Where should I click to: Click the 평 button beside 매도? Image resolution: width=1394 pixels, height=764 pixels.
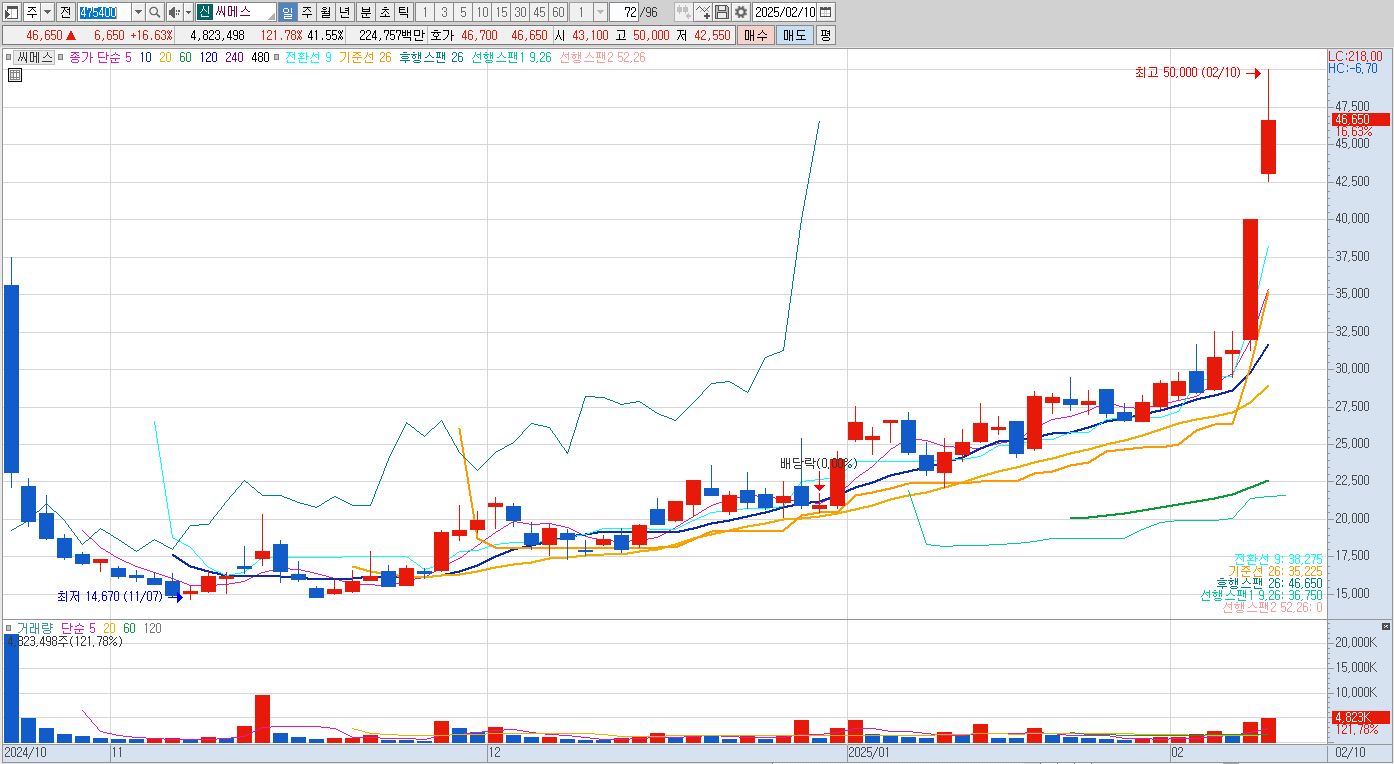[825, 35]
